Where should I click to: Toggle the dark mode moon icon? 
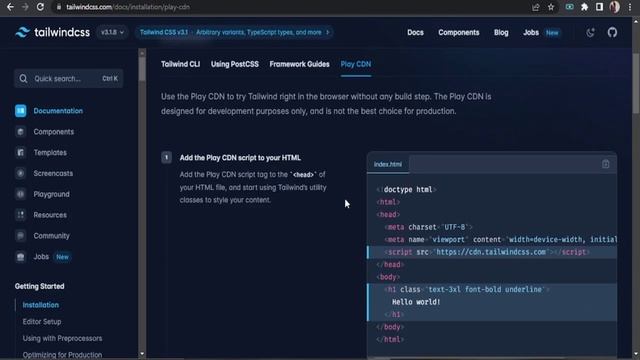(590, 33)
